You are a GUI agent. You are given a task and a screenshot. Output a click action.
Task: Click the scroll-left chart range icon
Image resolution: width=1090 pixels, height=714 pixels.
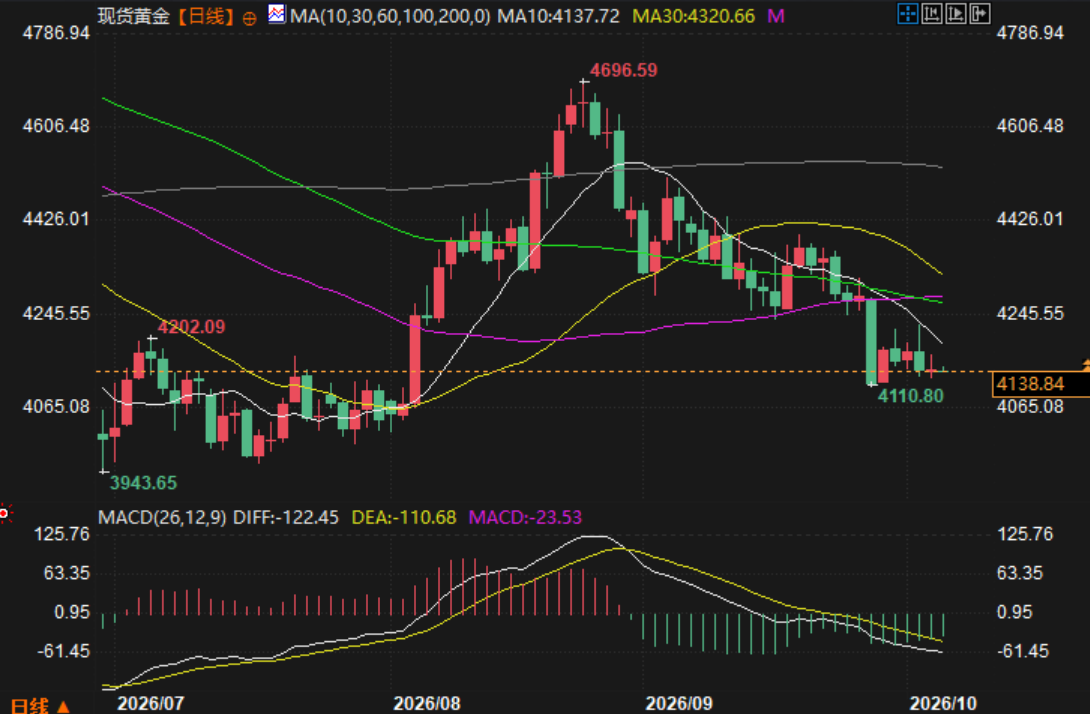tap(932, 13)
